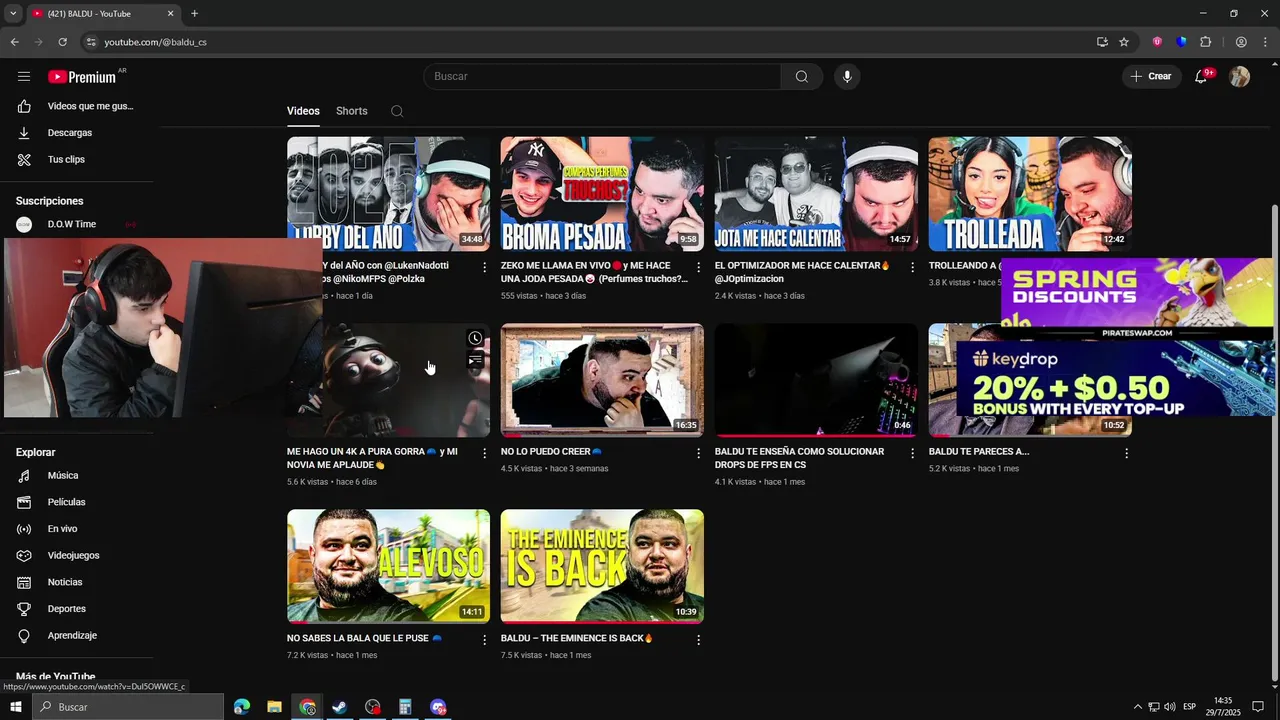Click the Windows taskbar Buscar search box

(x=128, y=707)
